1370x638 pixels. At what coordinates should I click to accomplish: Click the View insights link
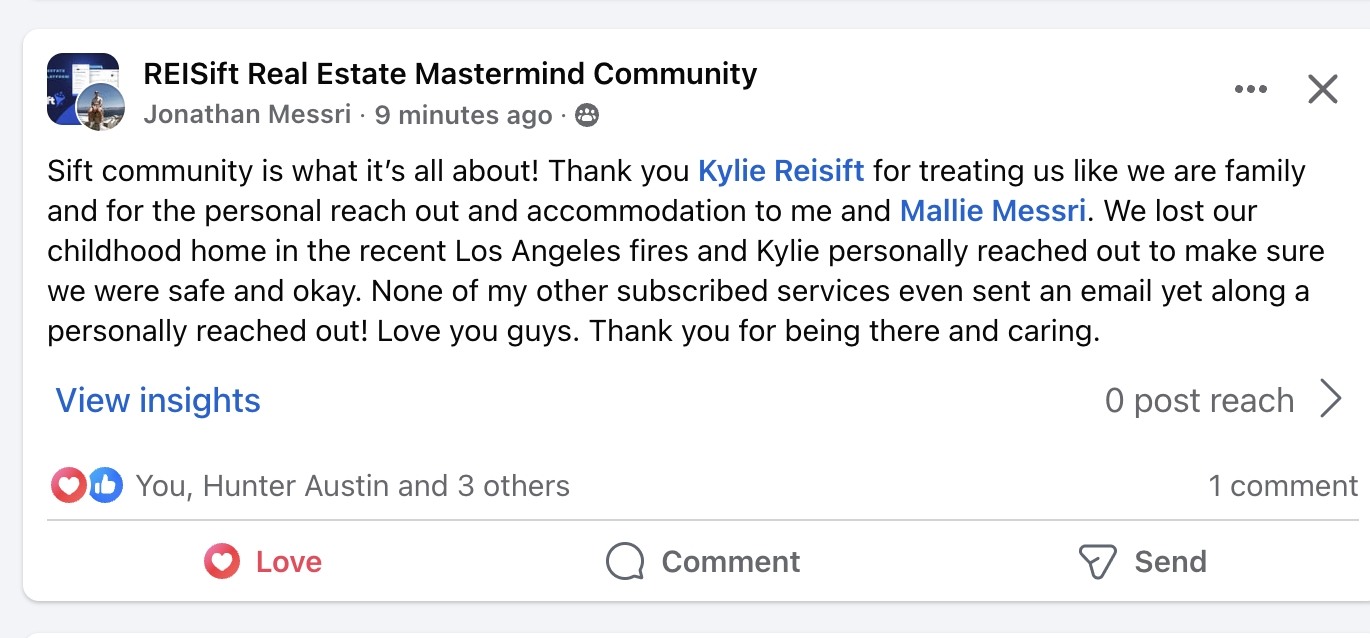point(158,401)
